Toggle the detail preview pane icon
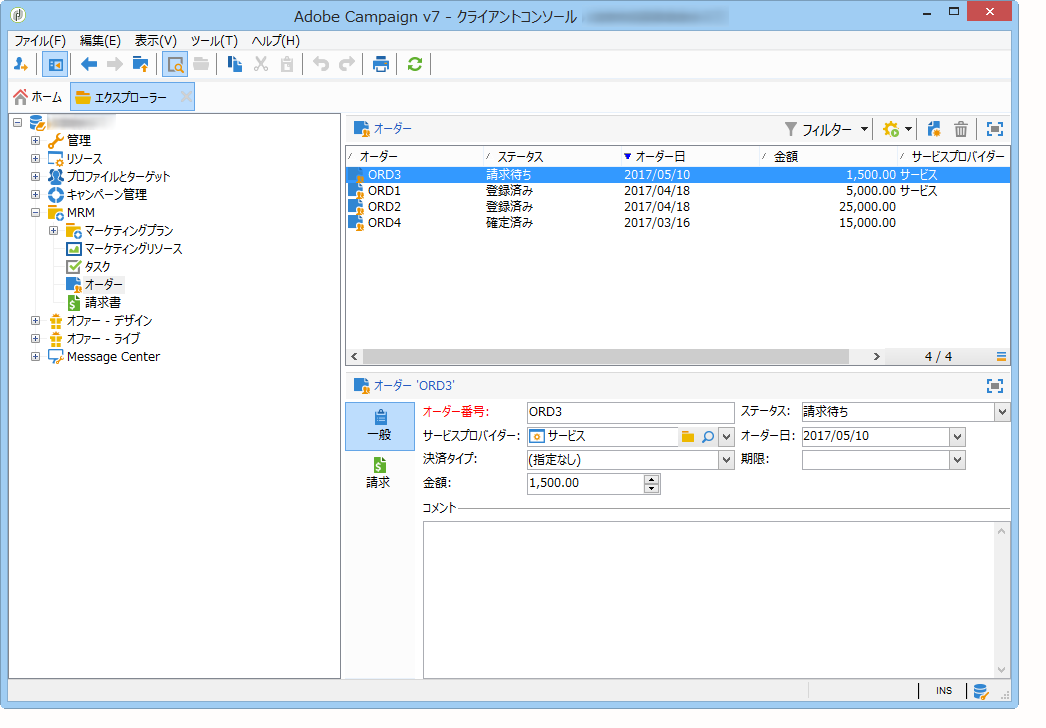Image resolution: width=1046 pixels, height=728 pixels. click(175, 65)
